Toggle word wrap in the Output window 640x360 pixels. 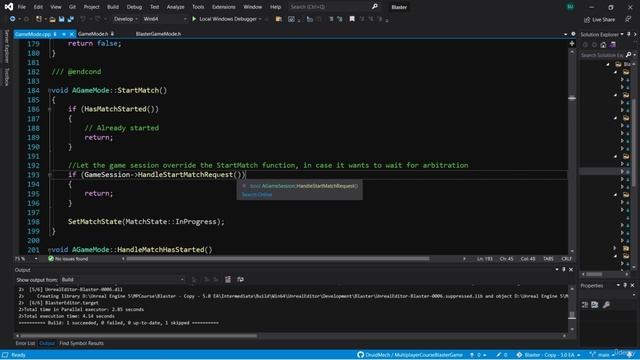click(x=240, y=280)
